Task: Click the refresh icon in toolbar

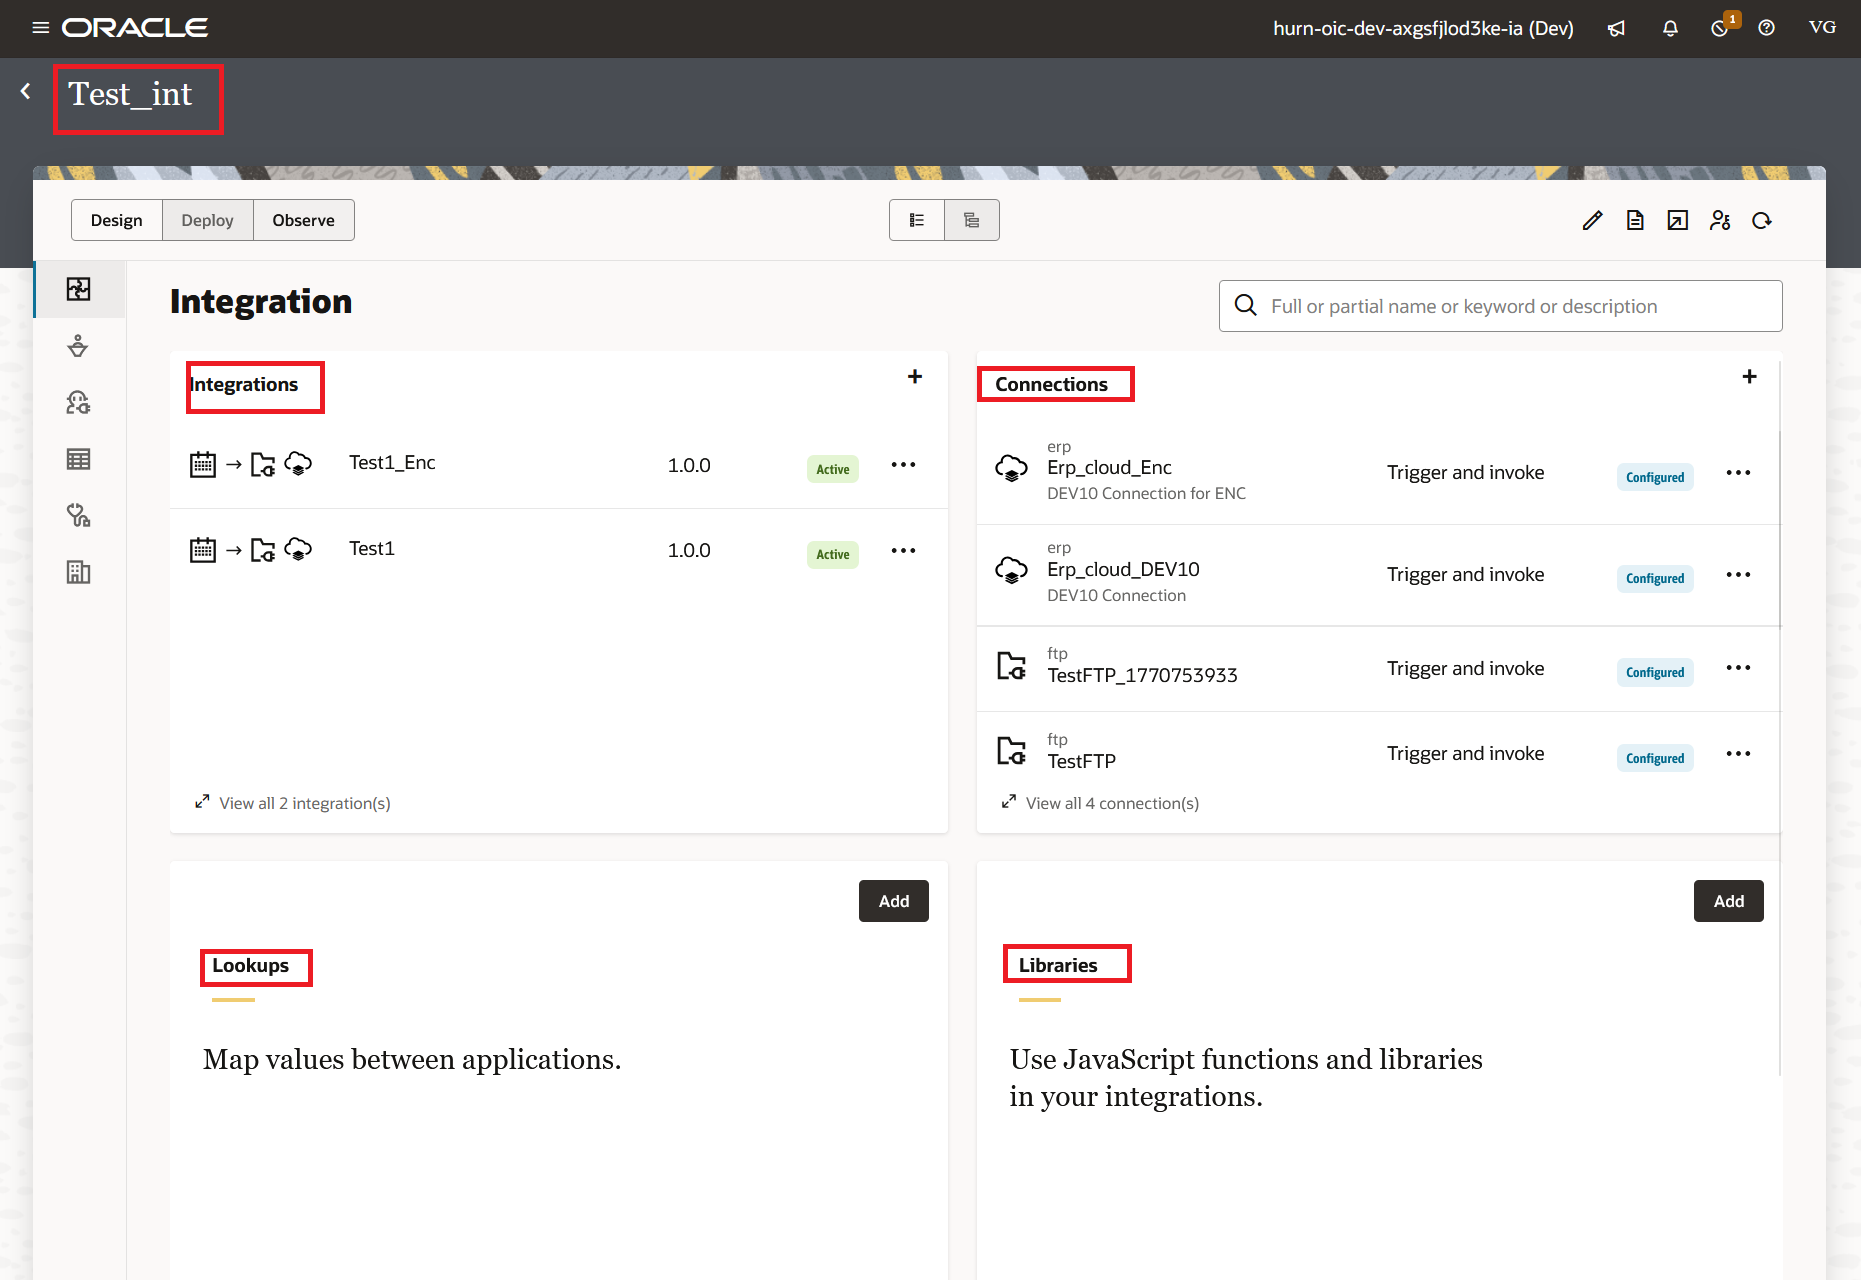Action: tap(1762, 220)
